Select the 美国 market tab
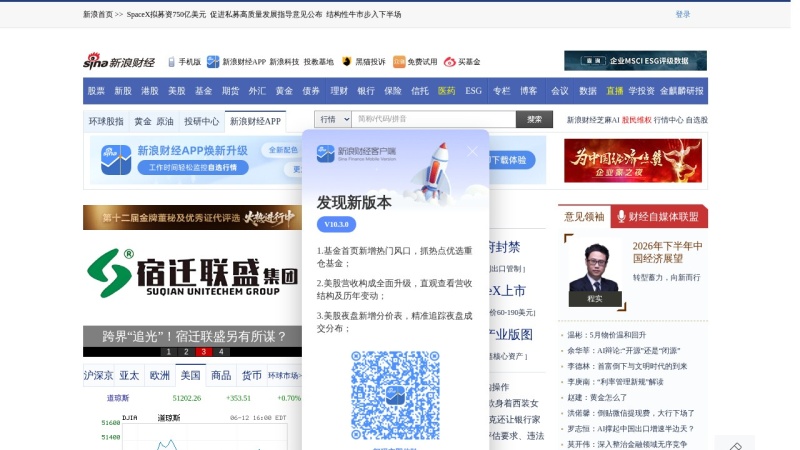800x450 pixels. point(190,376)
